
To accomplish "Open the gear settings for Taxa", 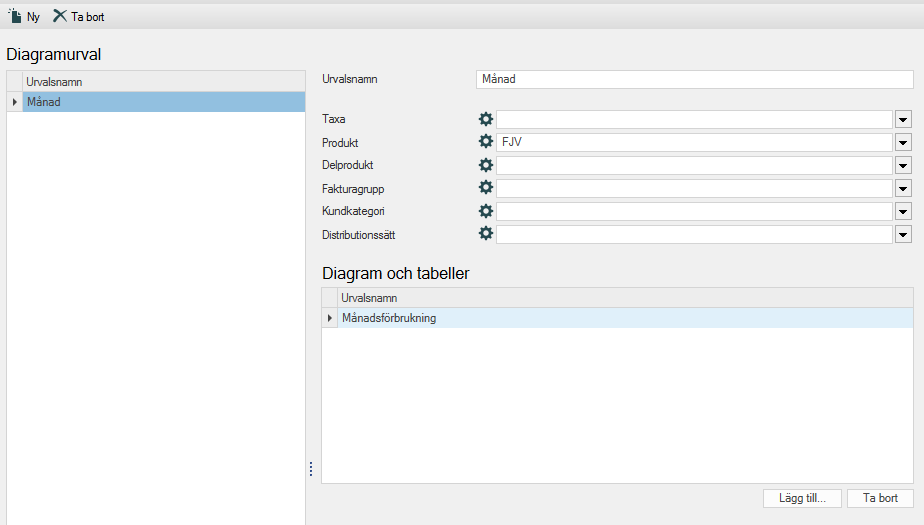I will (486, 119).
